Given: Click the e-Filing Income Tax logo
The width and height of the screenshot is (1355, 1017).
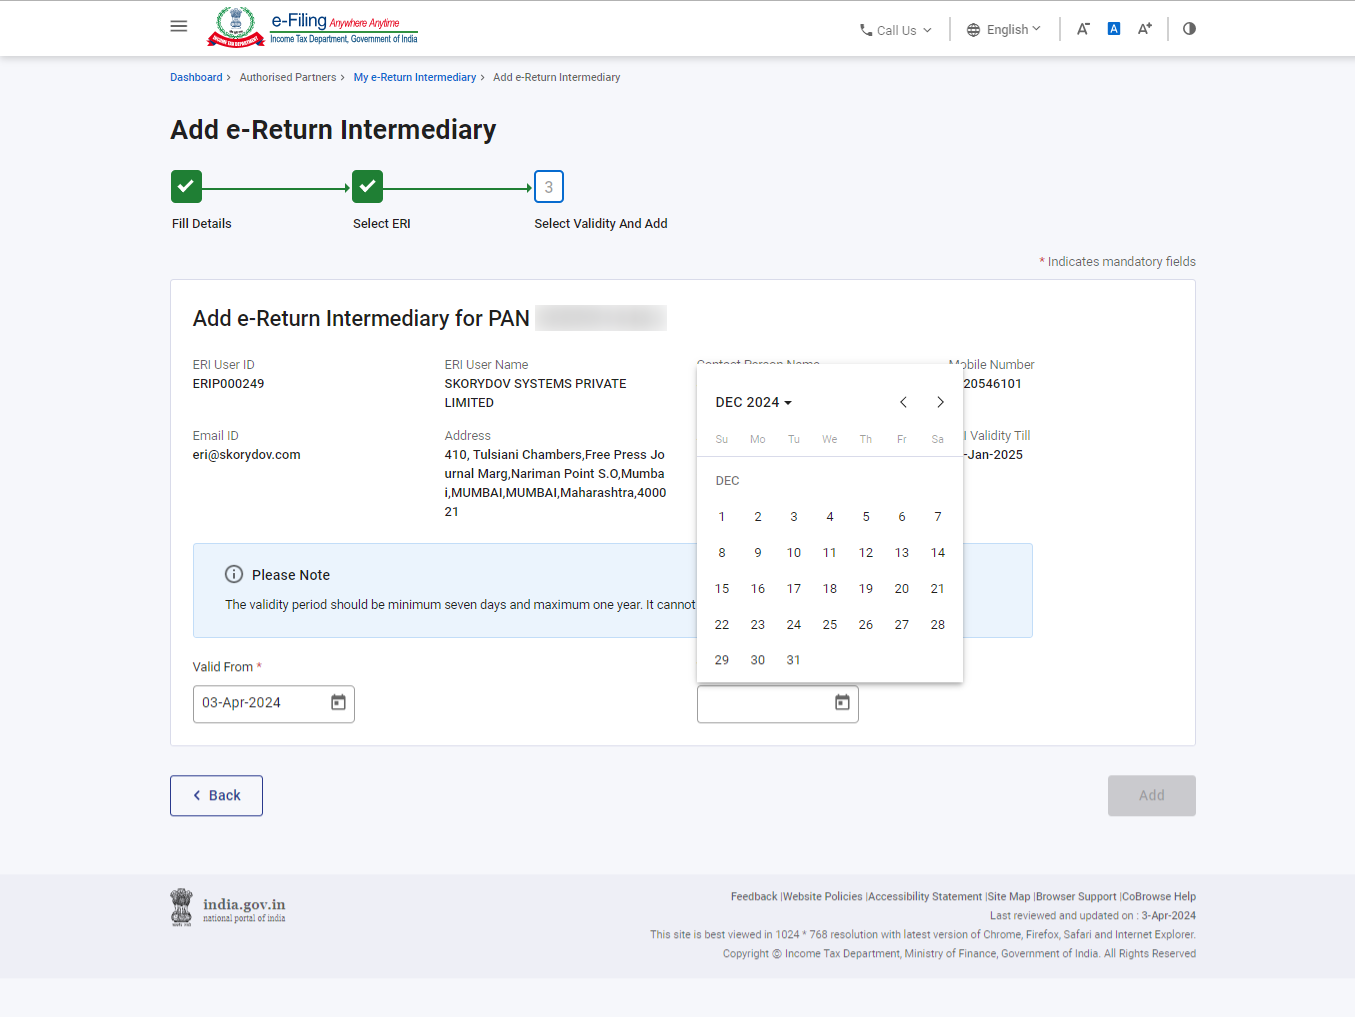Looking at the screenshot, I should pos(311,27).
